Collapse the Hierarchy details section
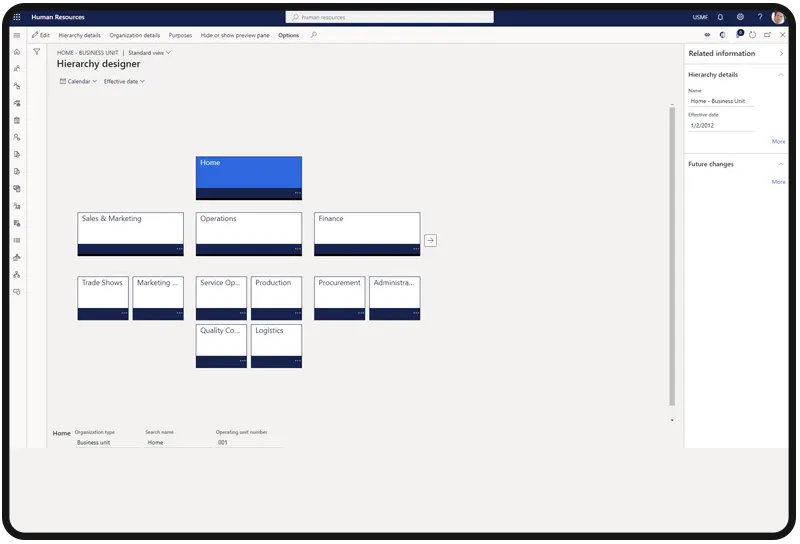Screen dimensions: 800x544 tap(780, 74)
